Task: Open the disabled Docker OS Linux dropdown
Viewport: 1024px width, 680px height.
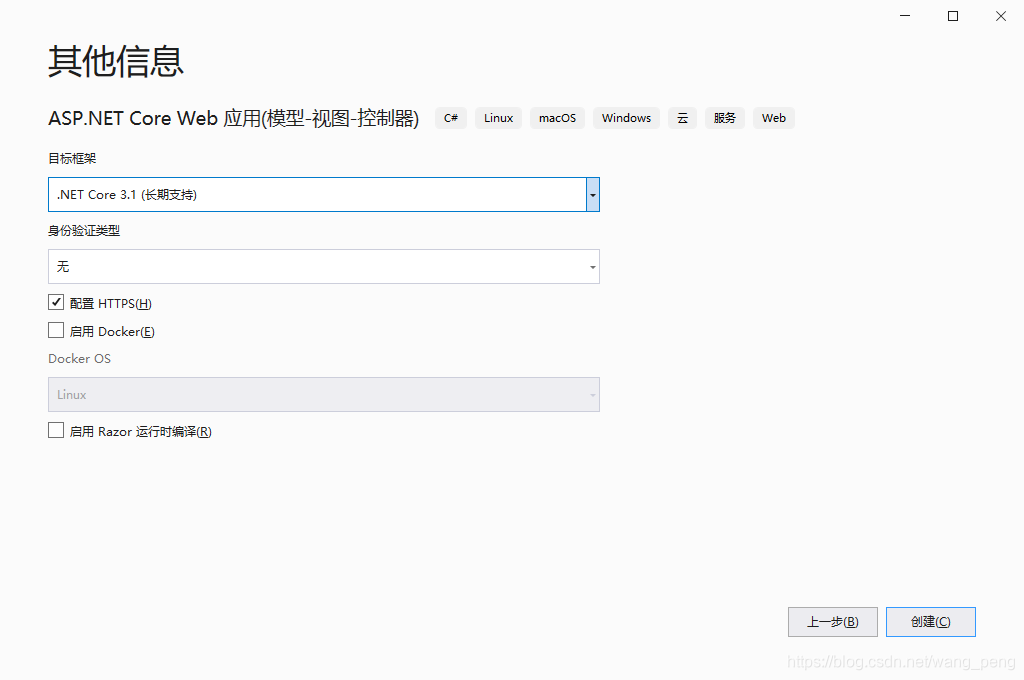Action: pos(324,395)
